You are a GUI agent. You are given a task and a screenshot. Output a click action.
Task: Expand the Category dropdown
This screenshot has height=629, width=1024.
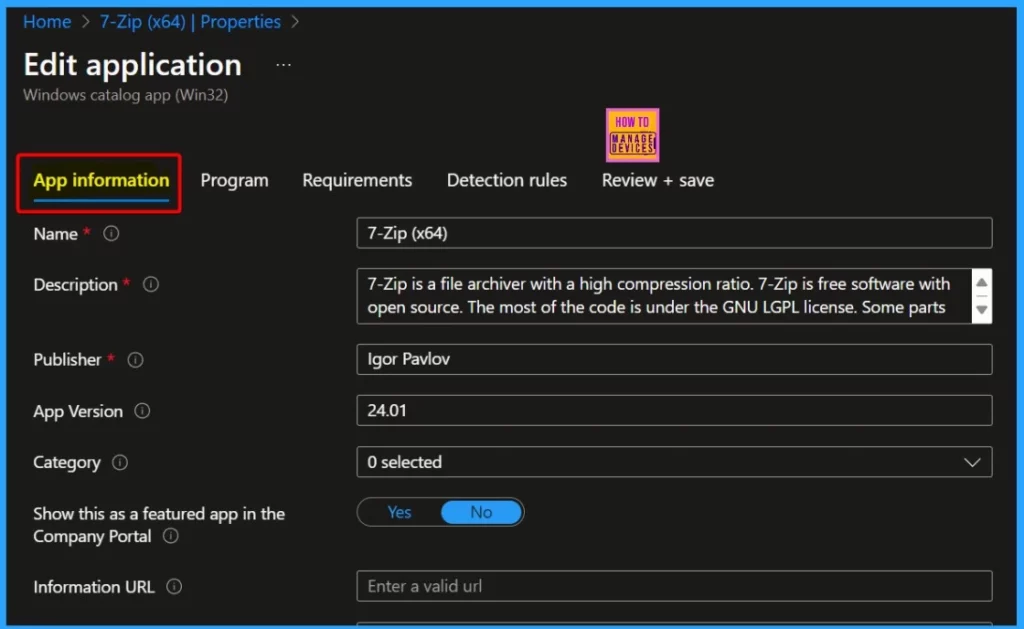coord(674,462)
